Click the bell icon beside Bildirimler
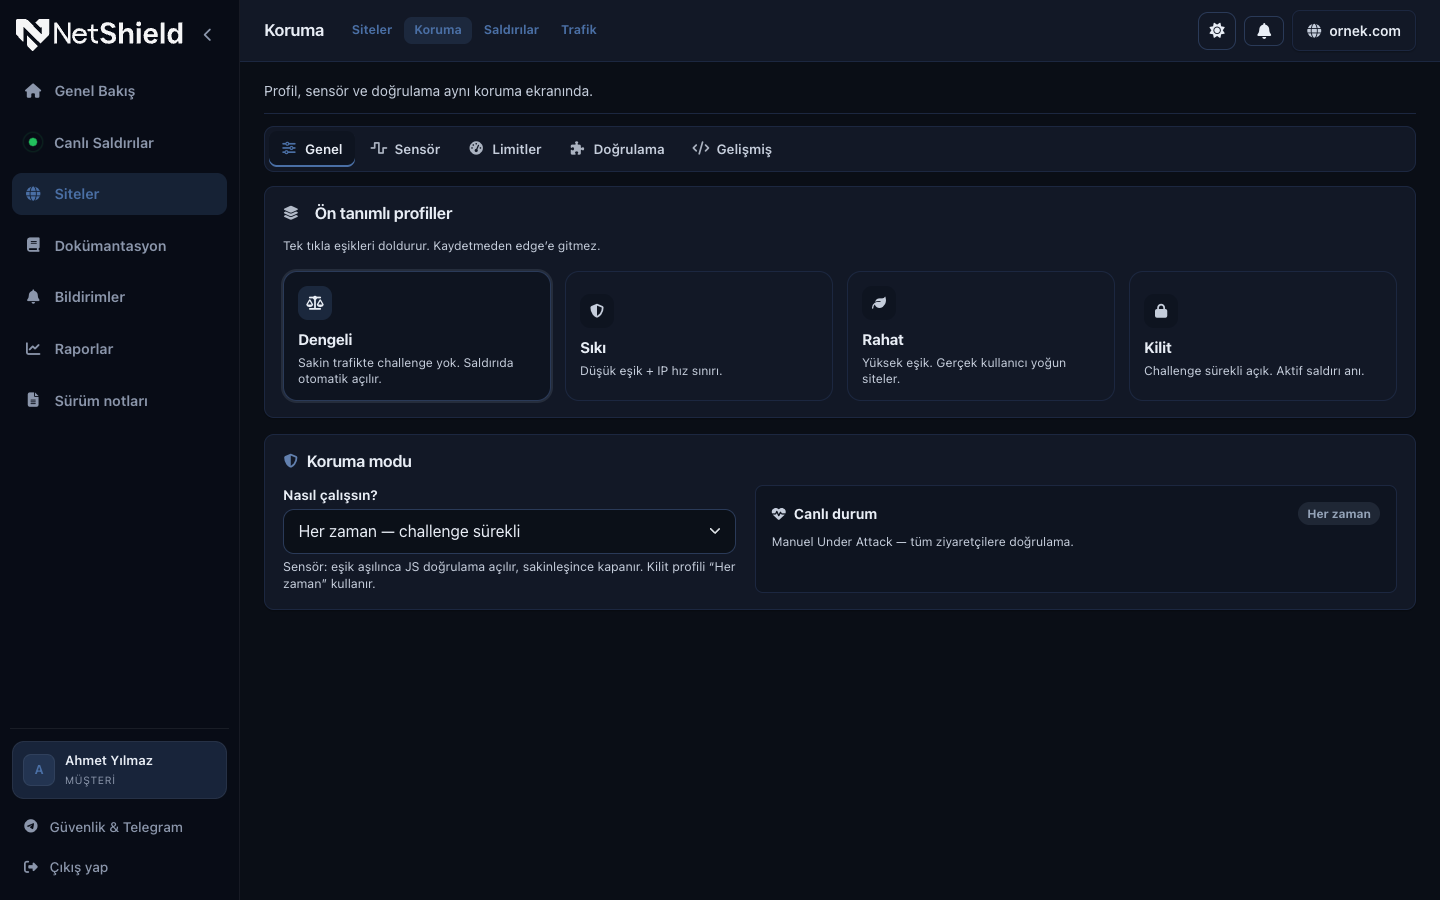This screenshot has height=900, width=1440. 33,297
